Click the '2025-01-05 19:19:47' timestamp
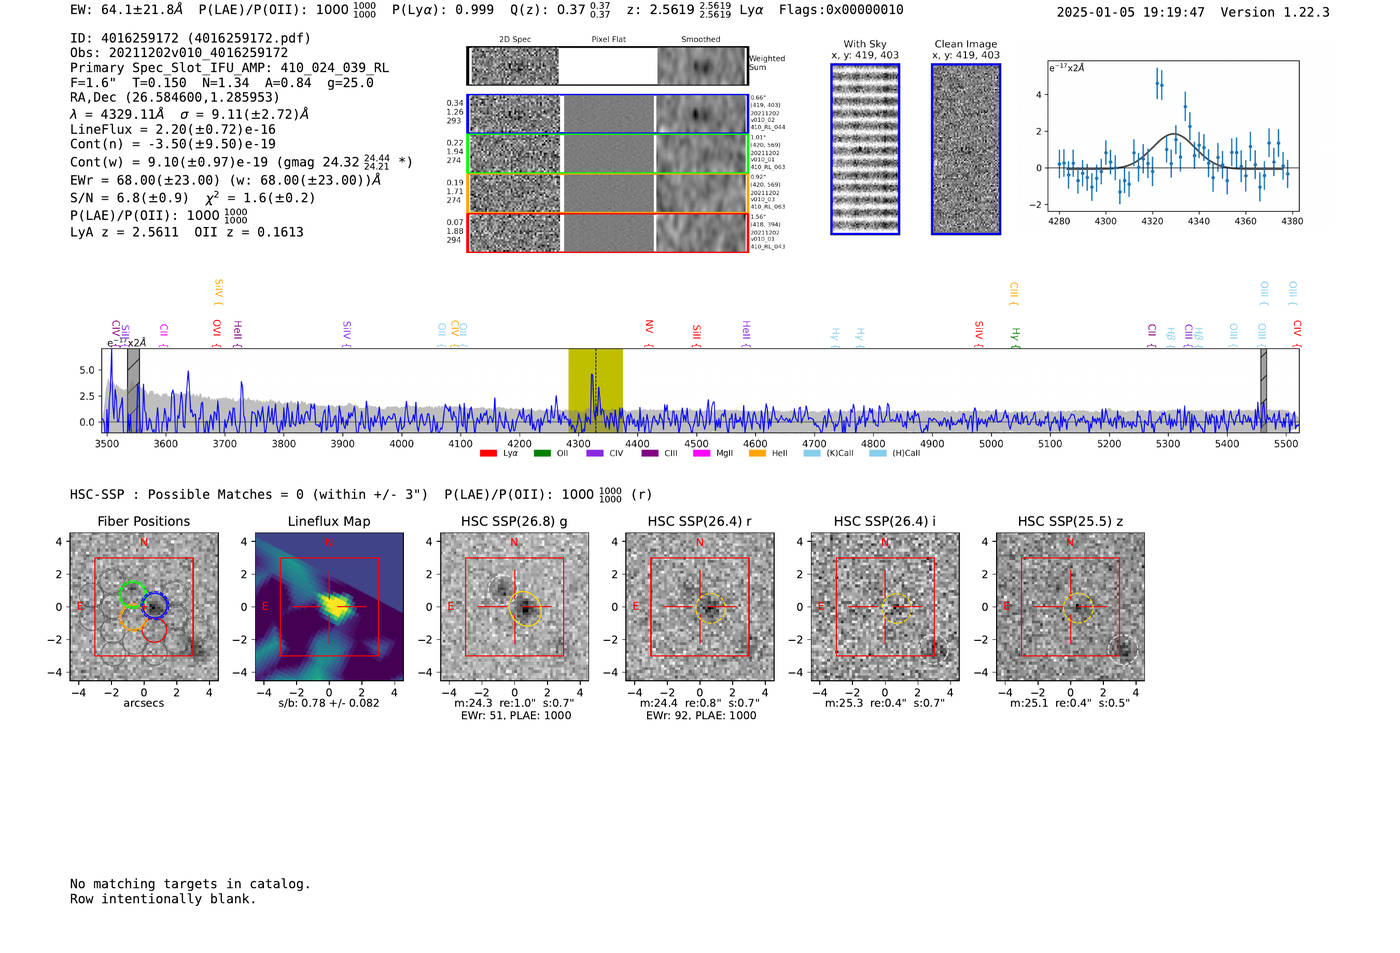1400x953 pixels. (1131, 13)
